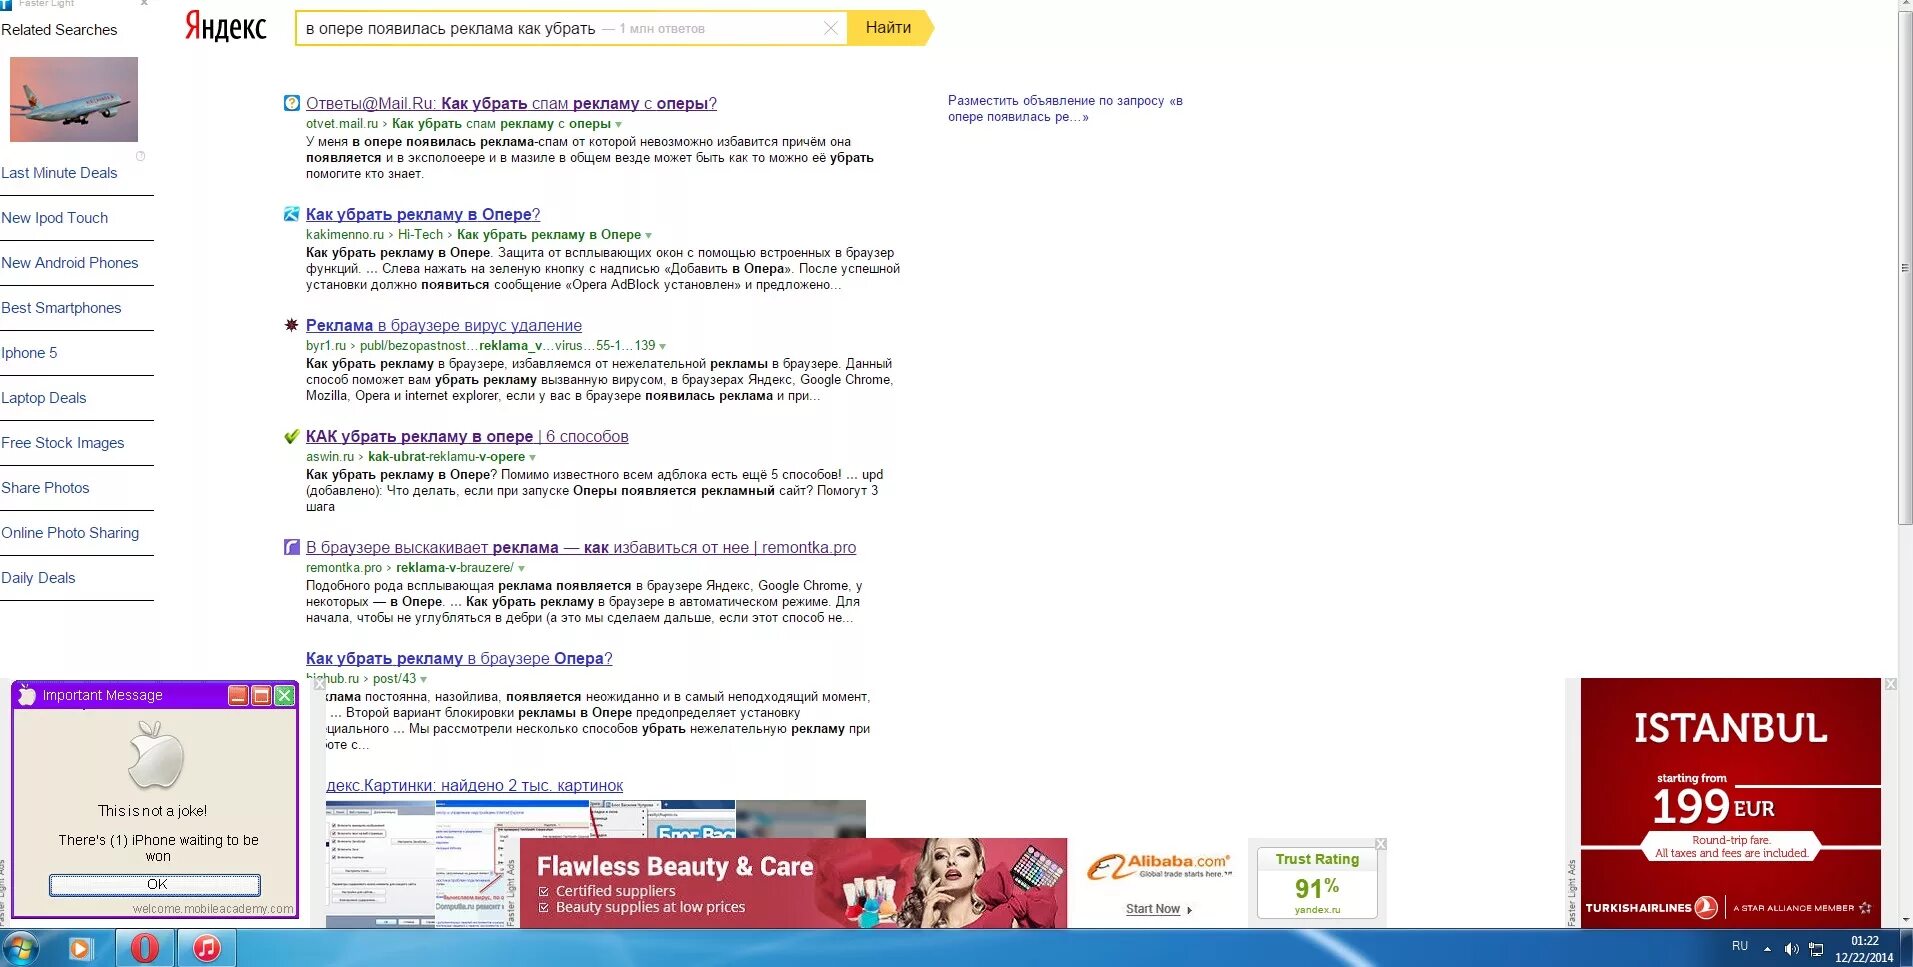Click scrollbar down arrow at bottom right
Screen dimensions: 1913x967
click(x=1905, y=920)
